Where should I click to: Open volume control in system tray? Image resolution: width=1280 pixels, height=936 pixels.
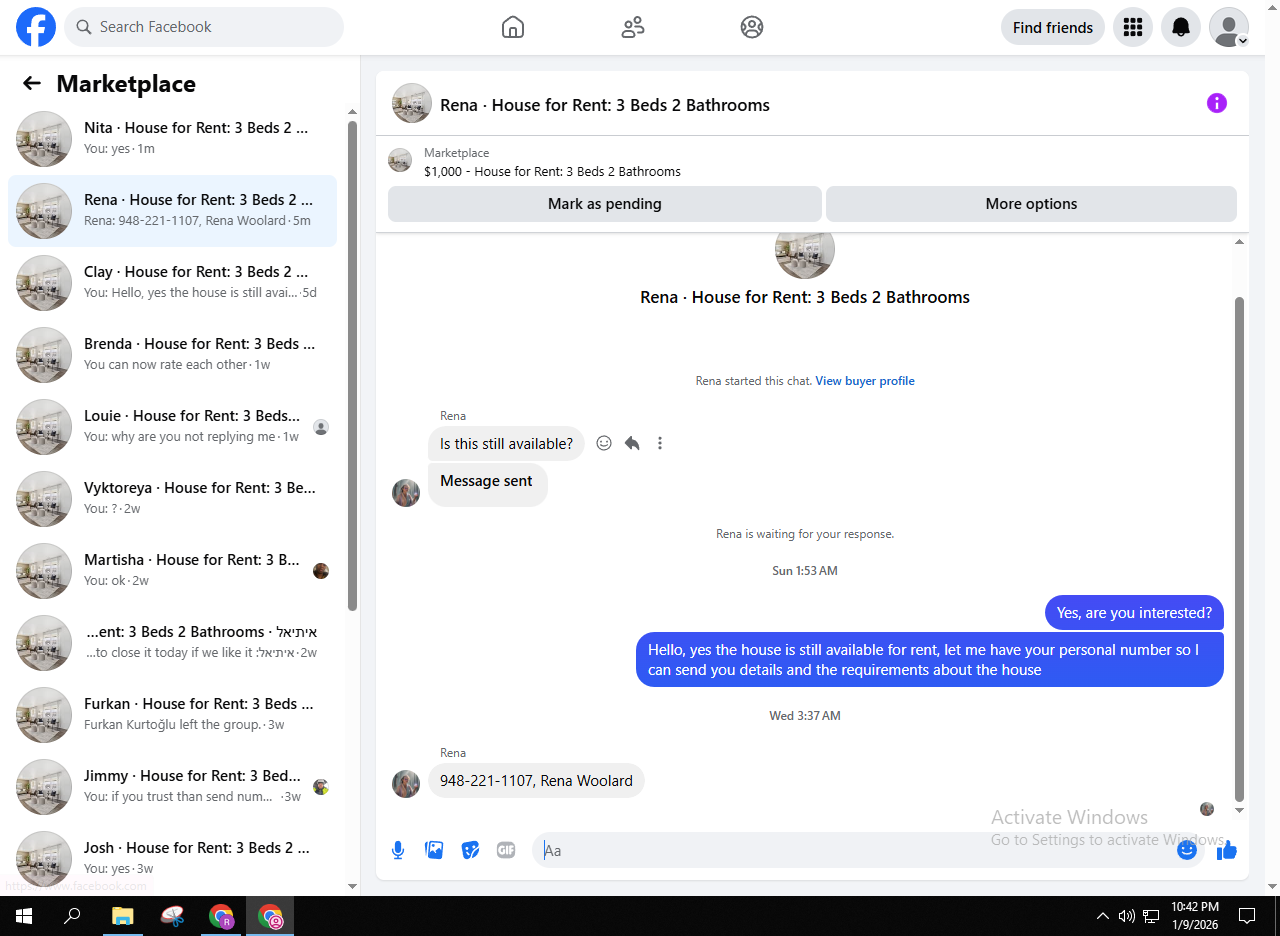1127,915
